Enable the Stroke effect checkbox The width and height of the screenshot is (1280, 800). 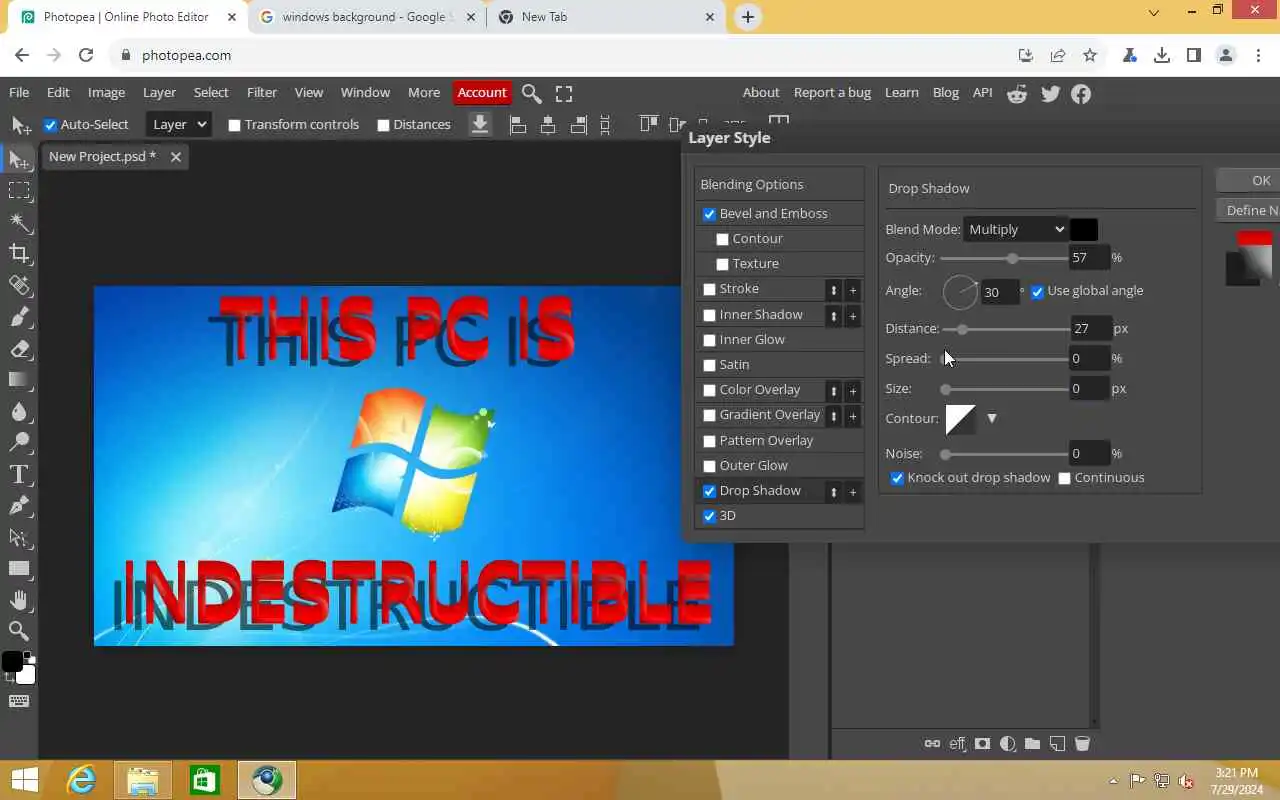[709, 289]
